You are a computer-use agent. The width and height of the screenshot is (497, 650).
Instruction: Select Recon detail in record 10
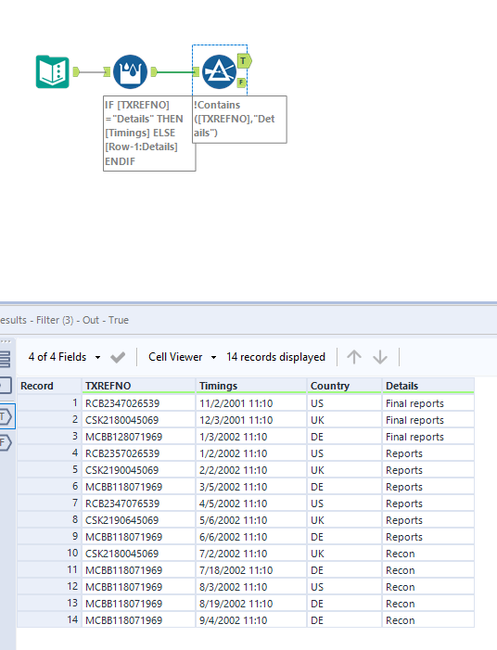428,553
